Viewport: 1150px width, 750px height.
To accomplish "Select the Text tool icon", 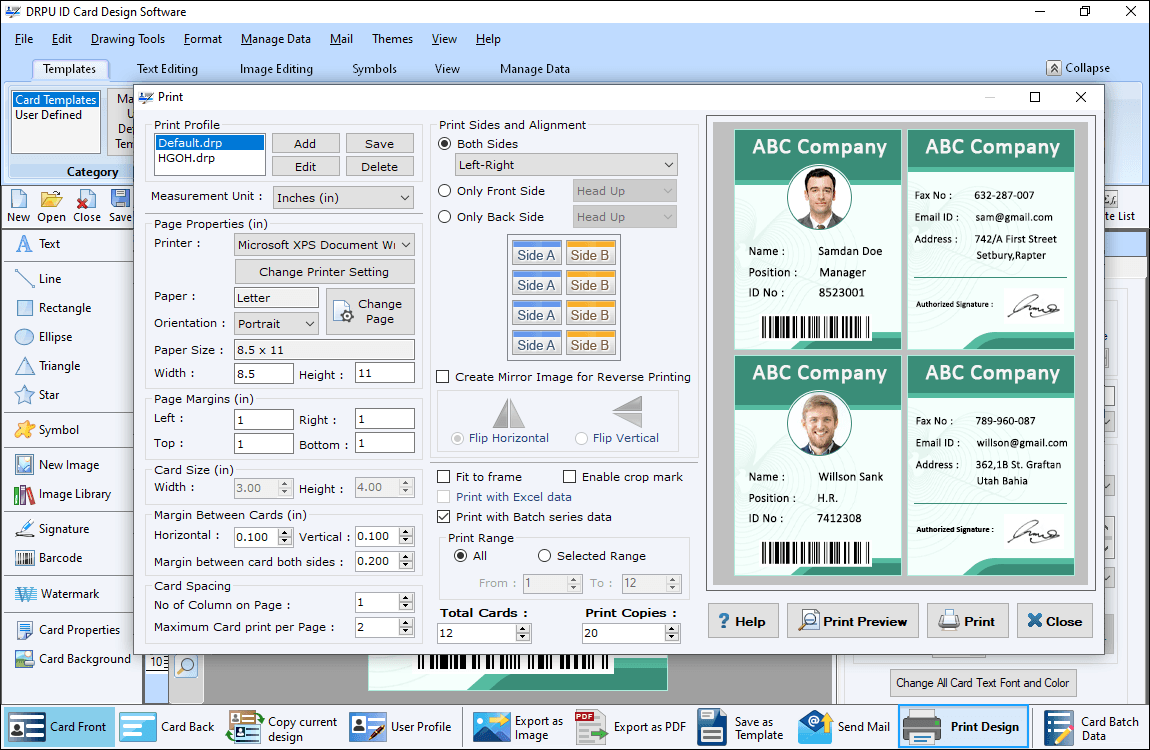I will point(24,244).
